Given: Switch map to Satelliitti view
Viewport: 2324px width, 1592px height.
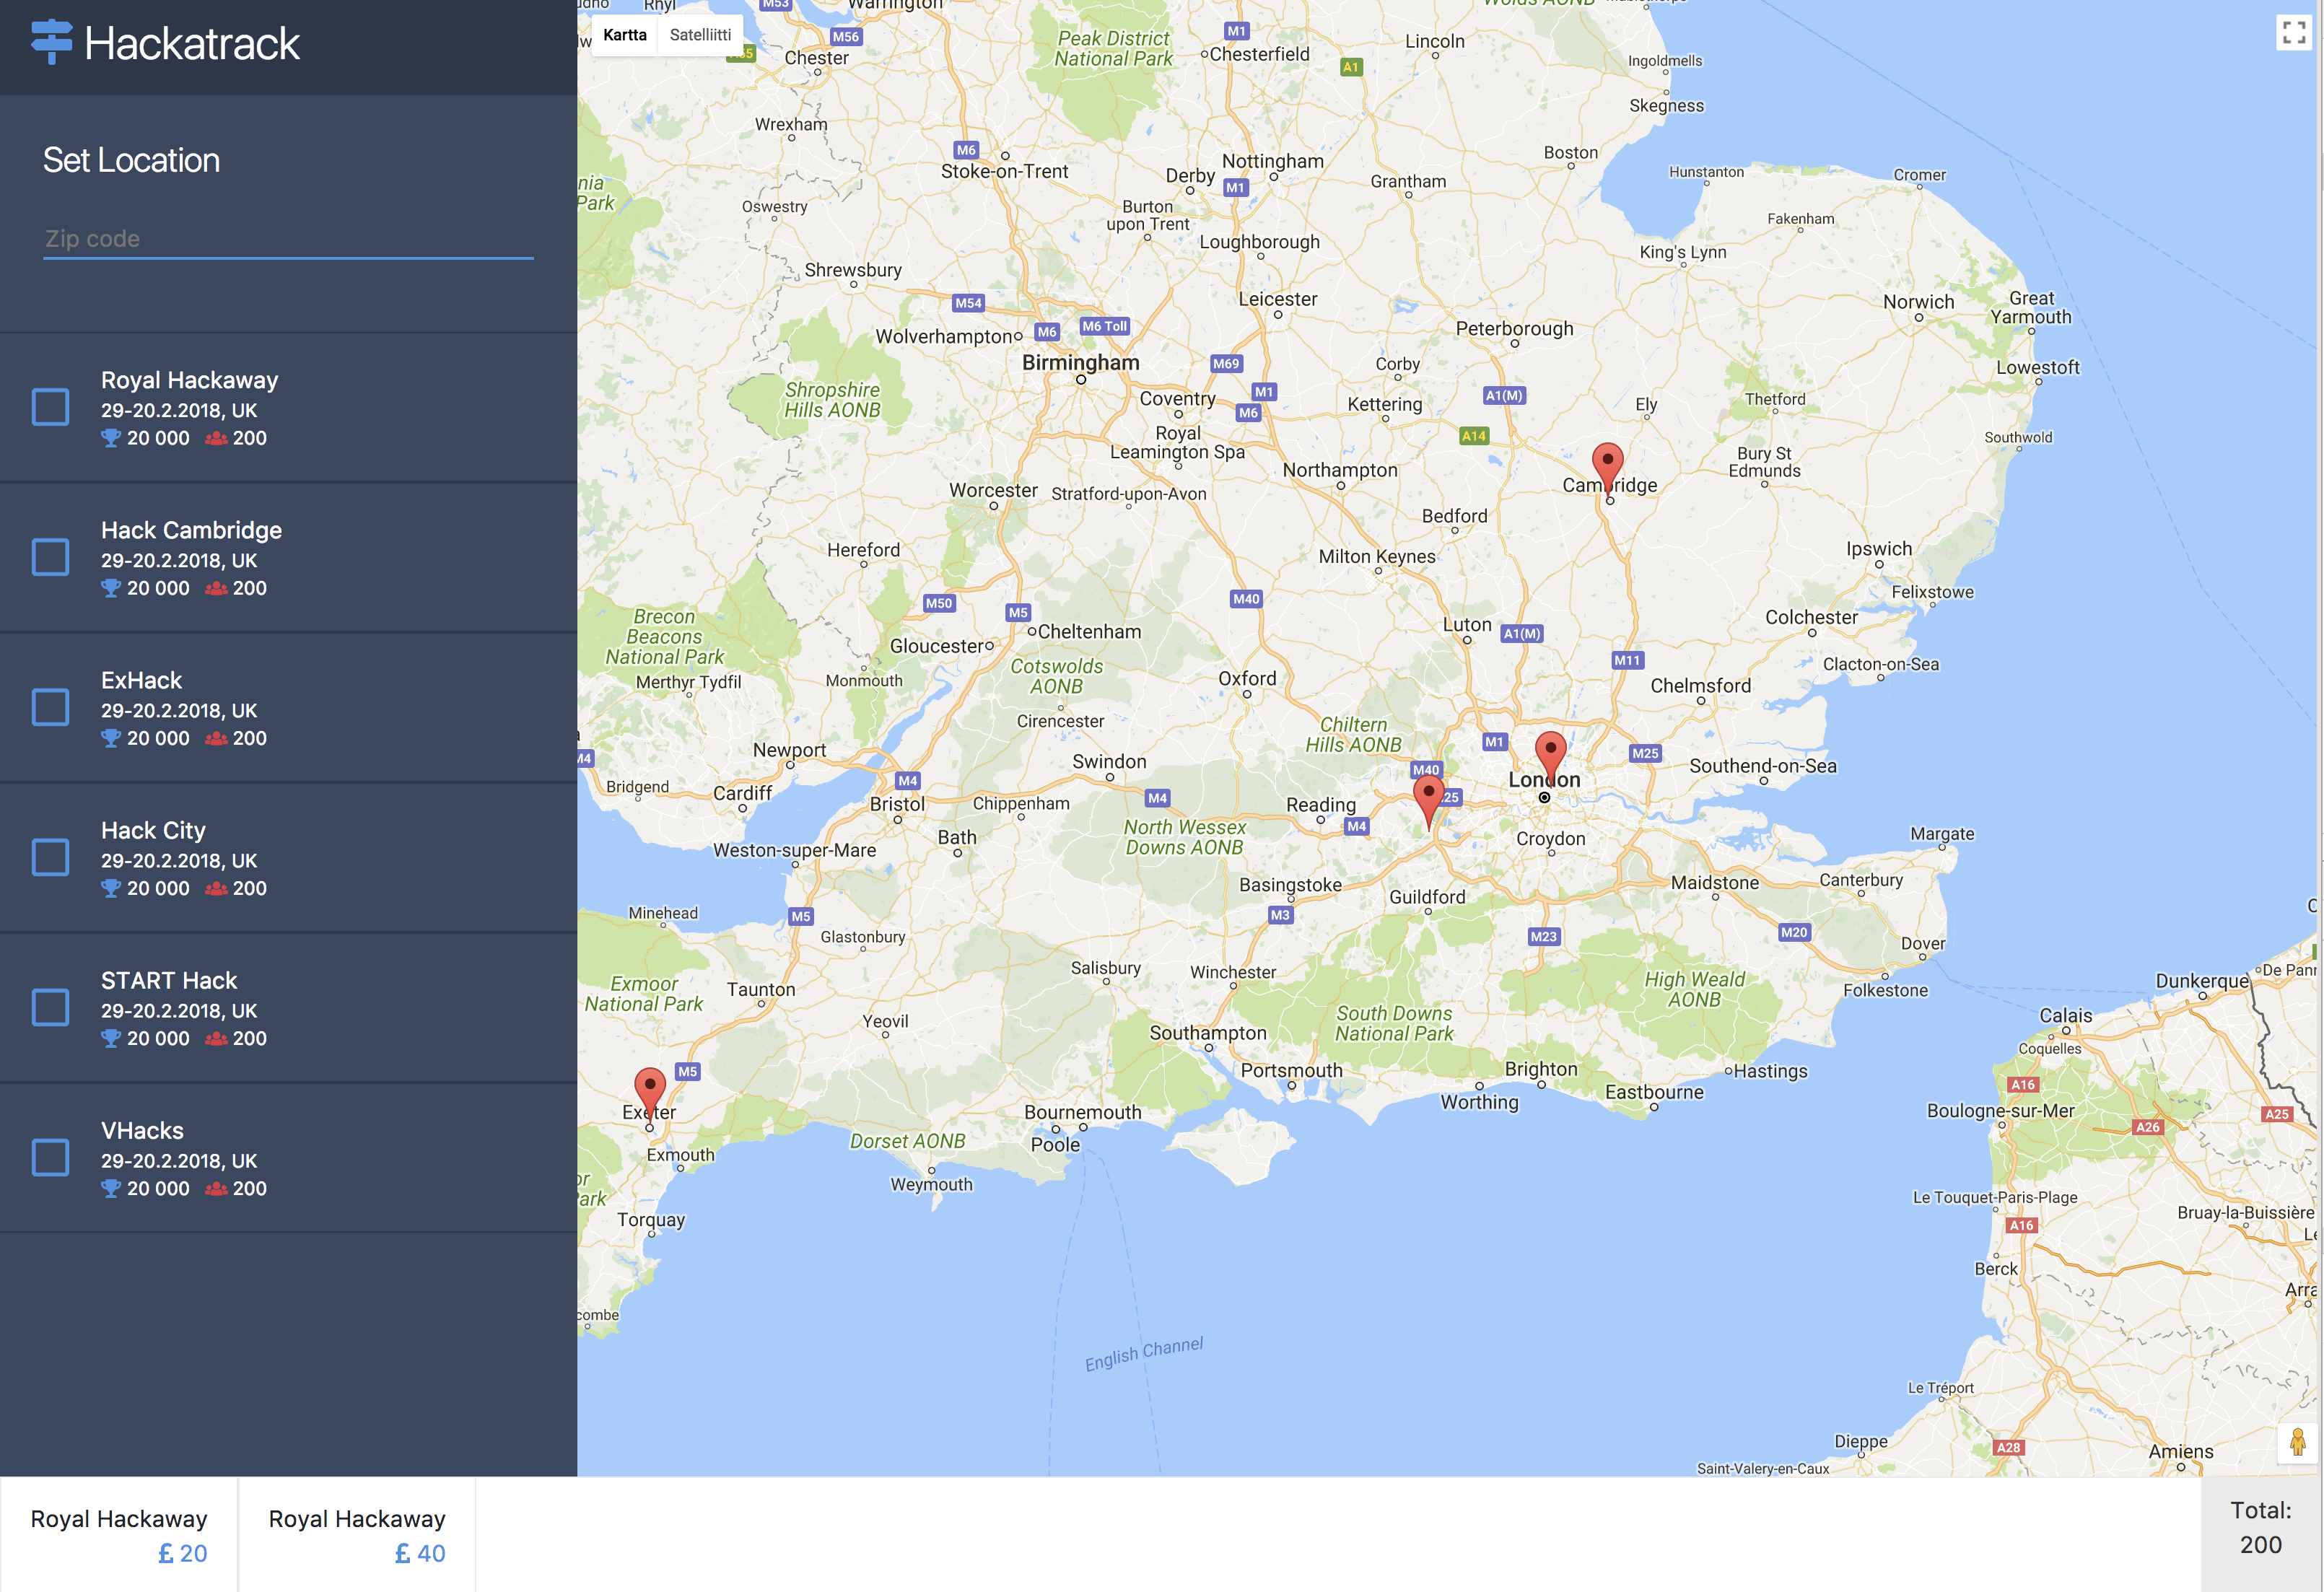Looking at the screenshot, I should pos(700,35).
